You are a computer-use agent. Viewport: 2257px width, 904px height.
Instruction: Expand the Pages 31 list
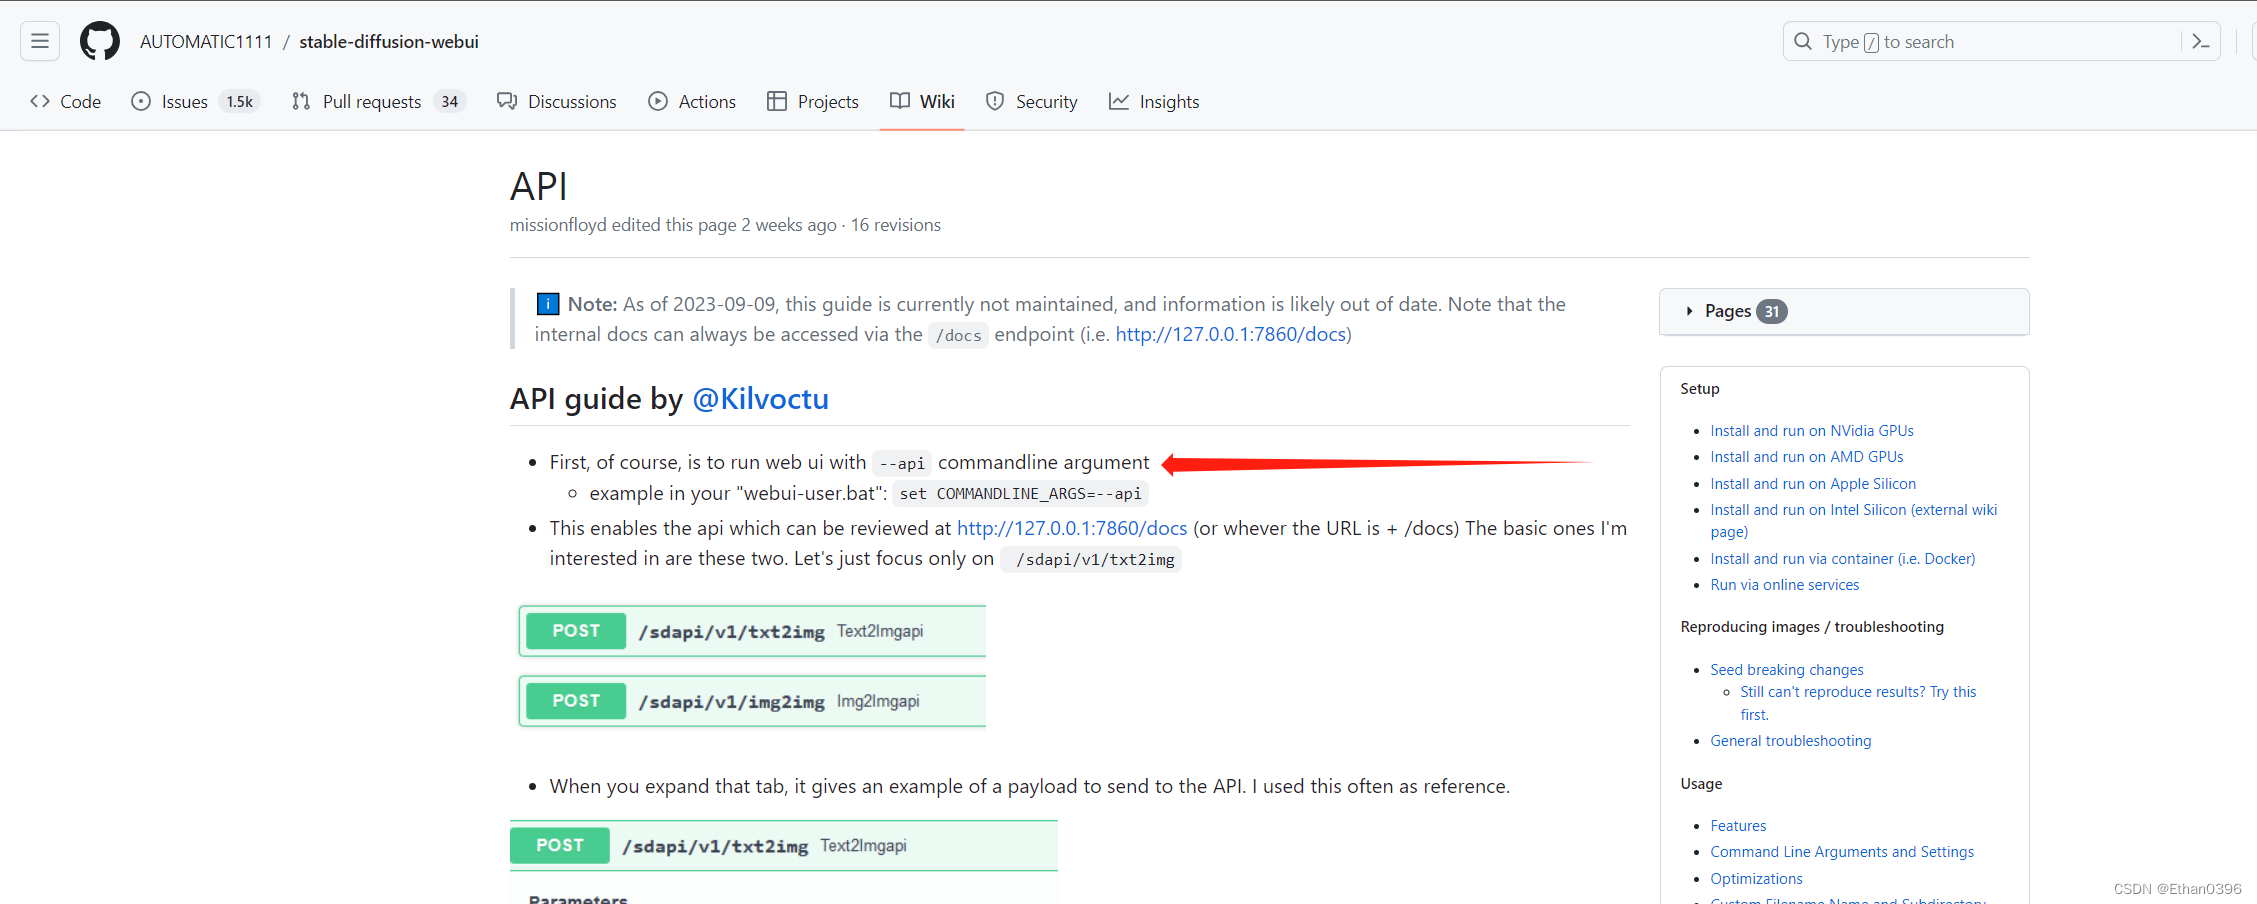point(1844,311)
